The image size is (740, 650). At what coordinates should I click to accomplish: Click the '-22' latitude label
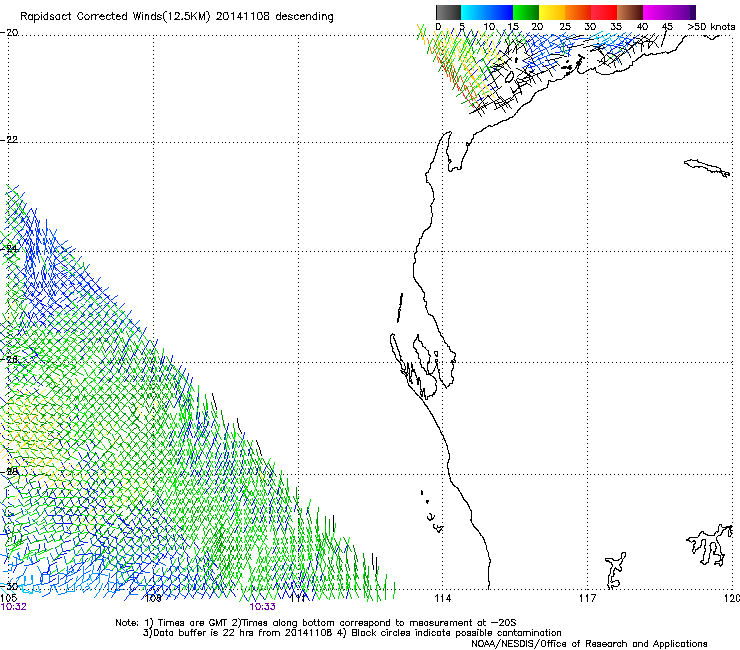pos(9,140)
